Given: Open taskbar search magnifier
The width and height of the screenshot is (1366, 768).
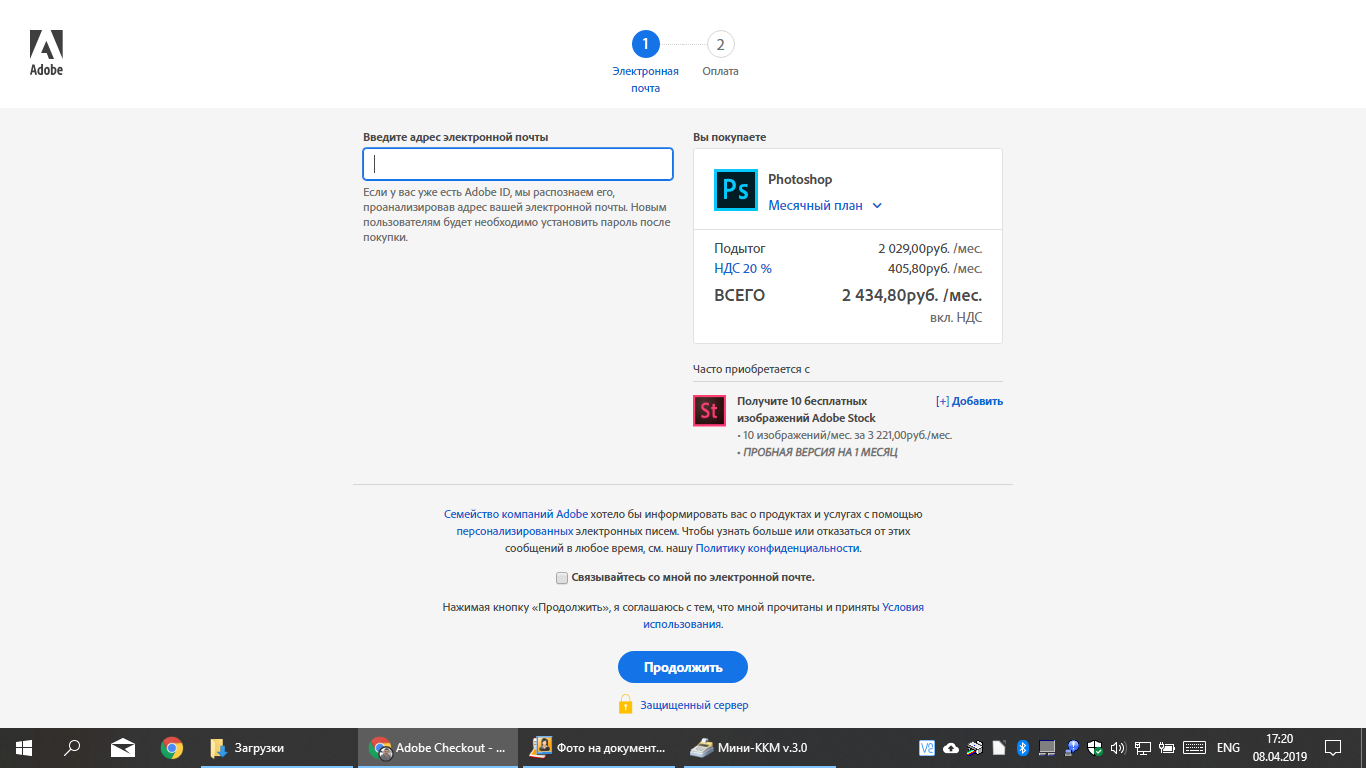Looking at the screenshot, I should click(x=72, y=747).
